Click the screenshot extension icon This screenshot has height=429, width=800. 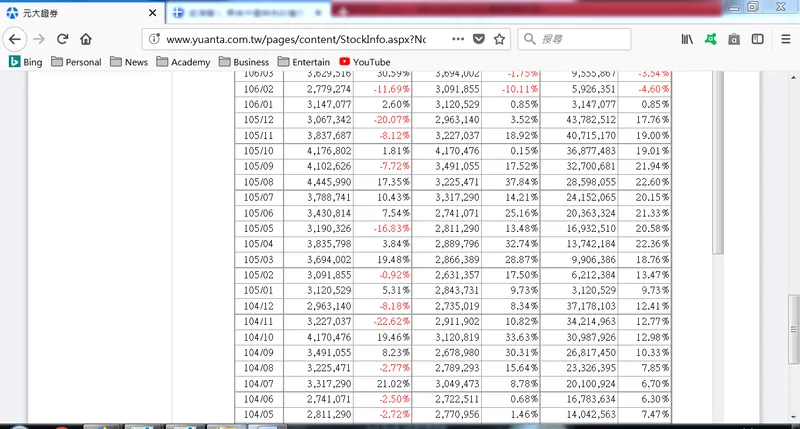(734, 39)
